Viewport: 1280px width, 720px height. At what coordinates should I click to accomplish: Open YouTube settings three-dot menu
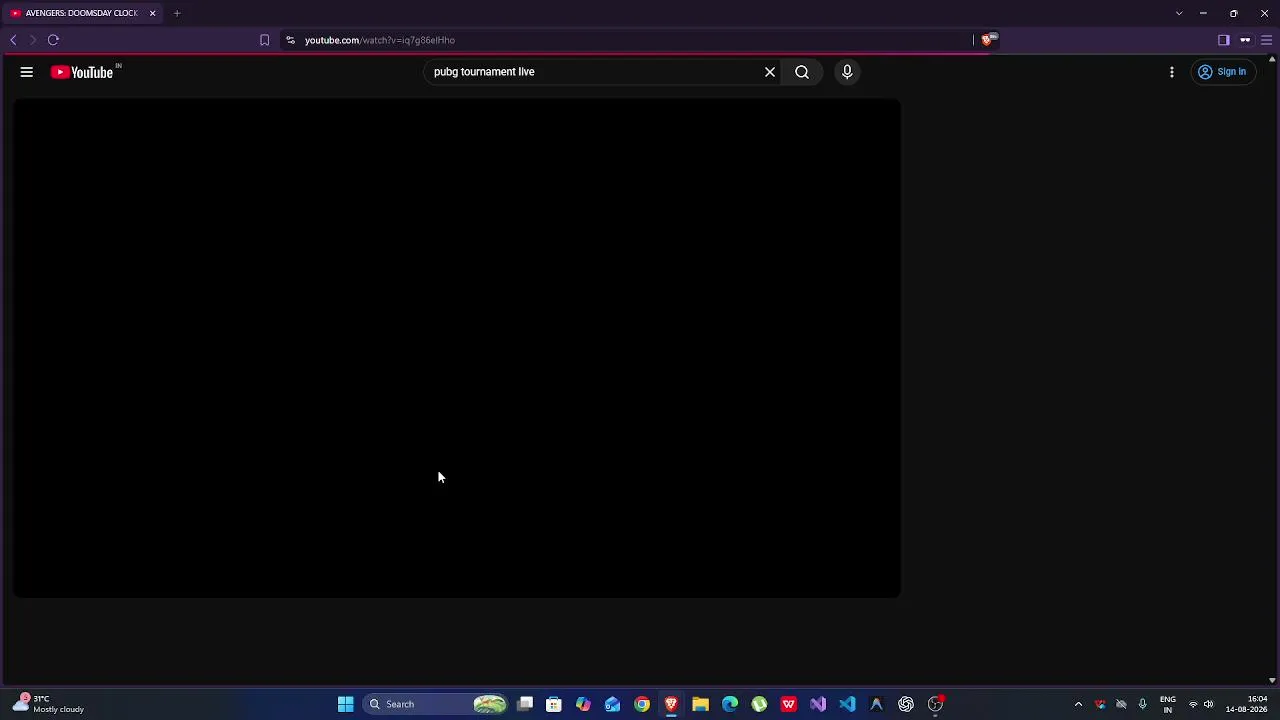pyautogui.click(x=1172, y=72)
